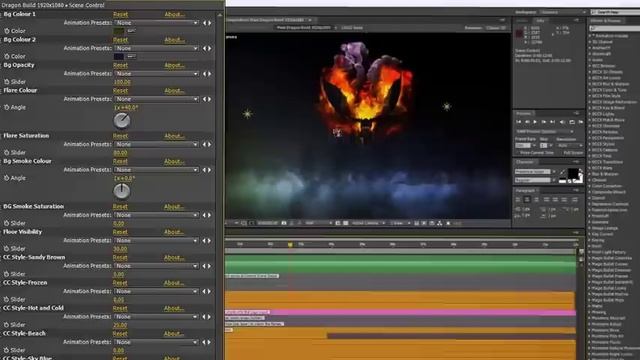Click eyedropper beside Bg Colour 2 swatch

point(131,56)
